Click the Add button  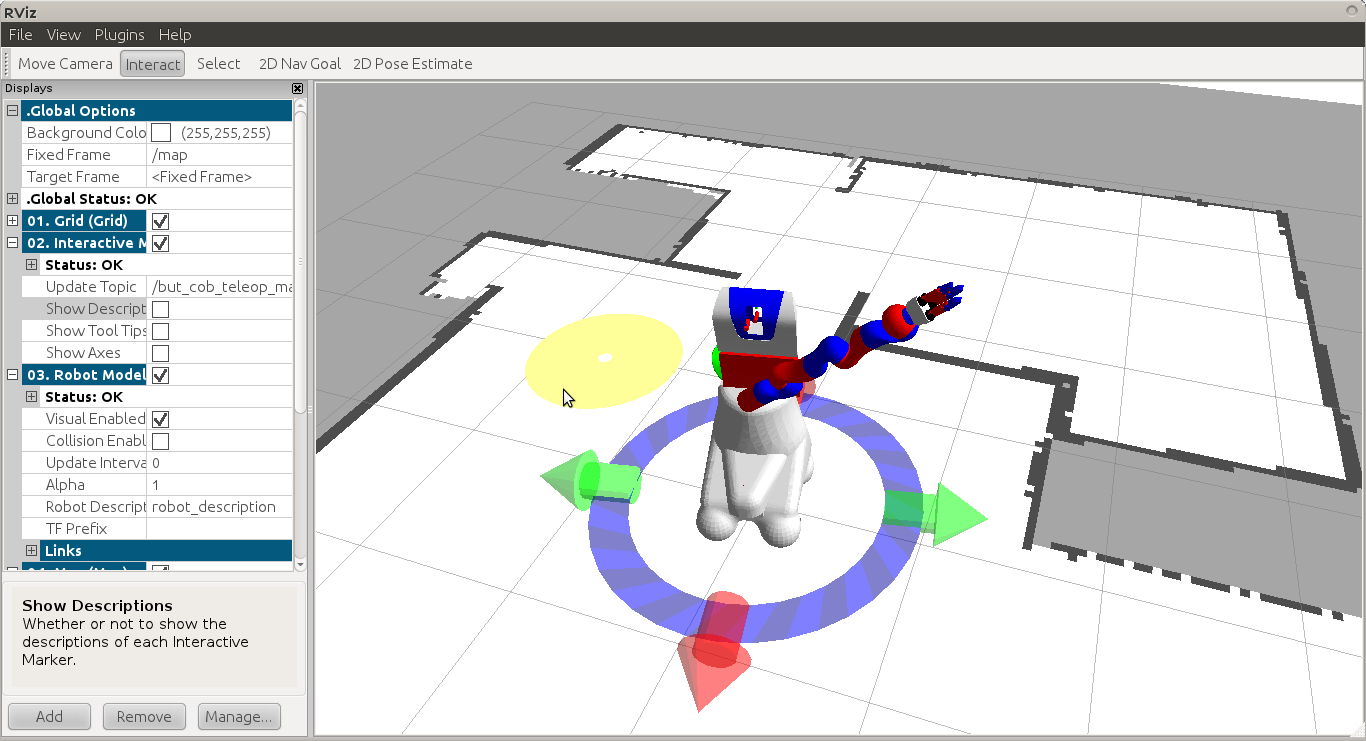pyautogui.click(x=49, y=716)
